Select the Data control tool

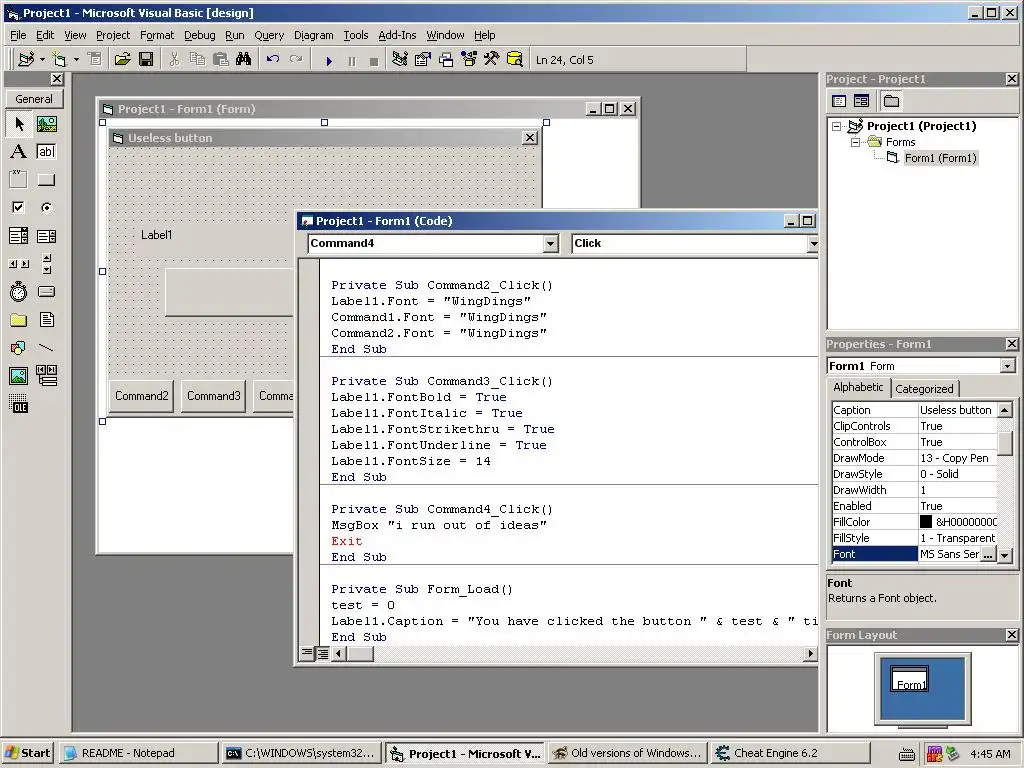coord(46,376)
